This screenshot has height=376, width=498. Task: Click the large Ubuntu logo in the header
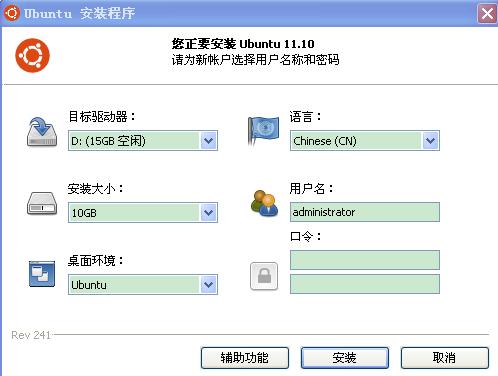32,55
